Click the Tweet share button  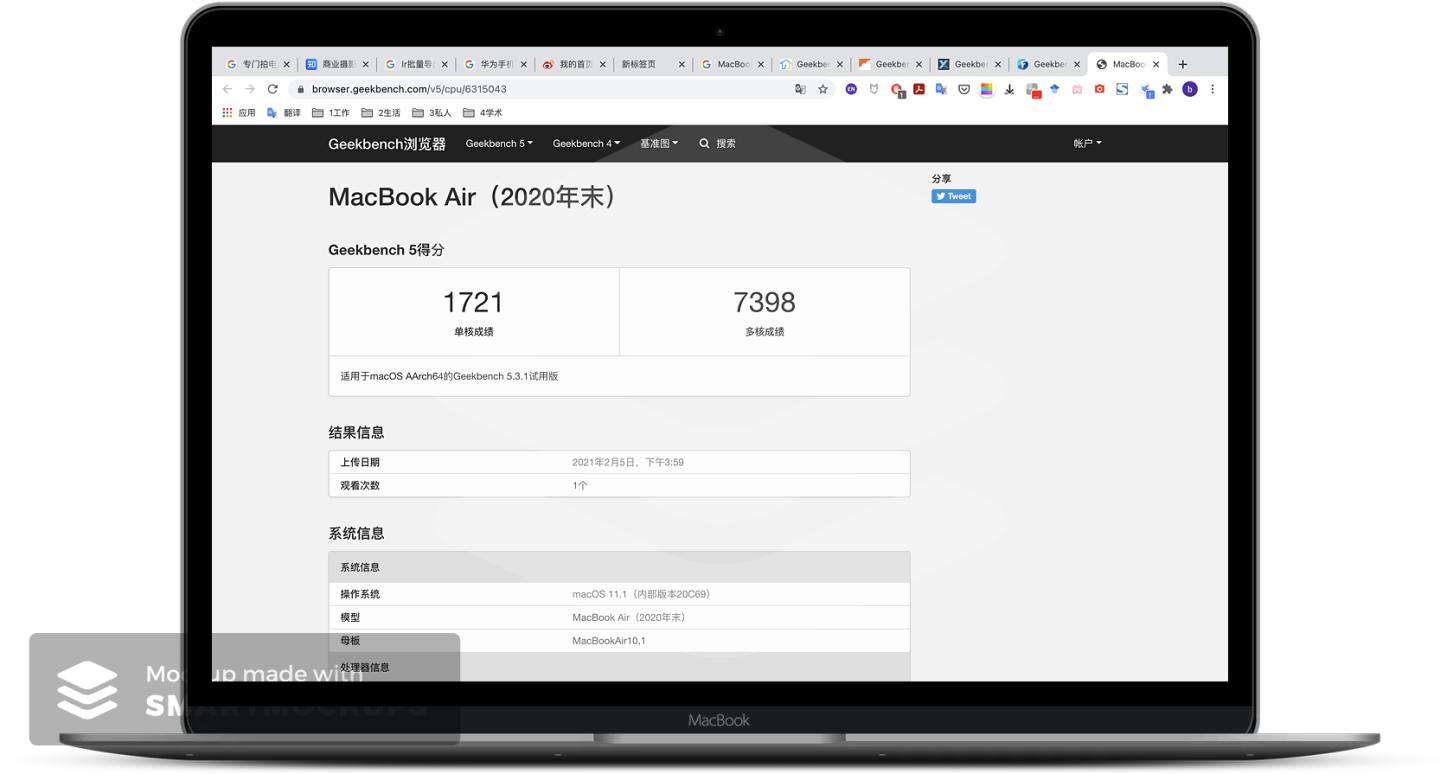pos(953,196)
